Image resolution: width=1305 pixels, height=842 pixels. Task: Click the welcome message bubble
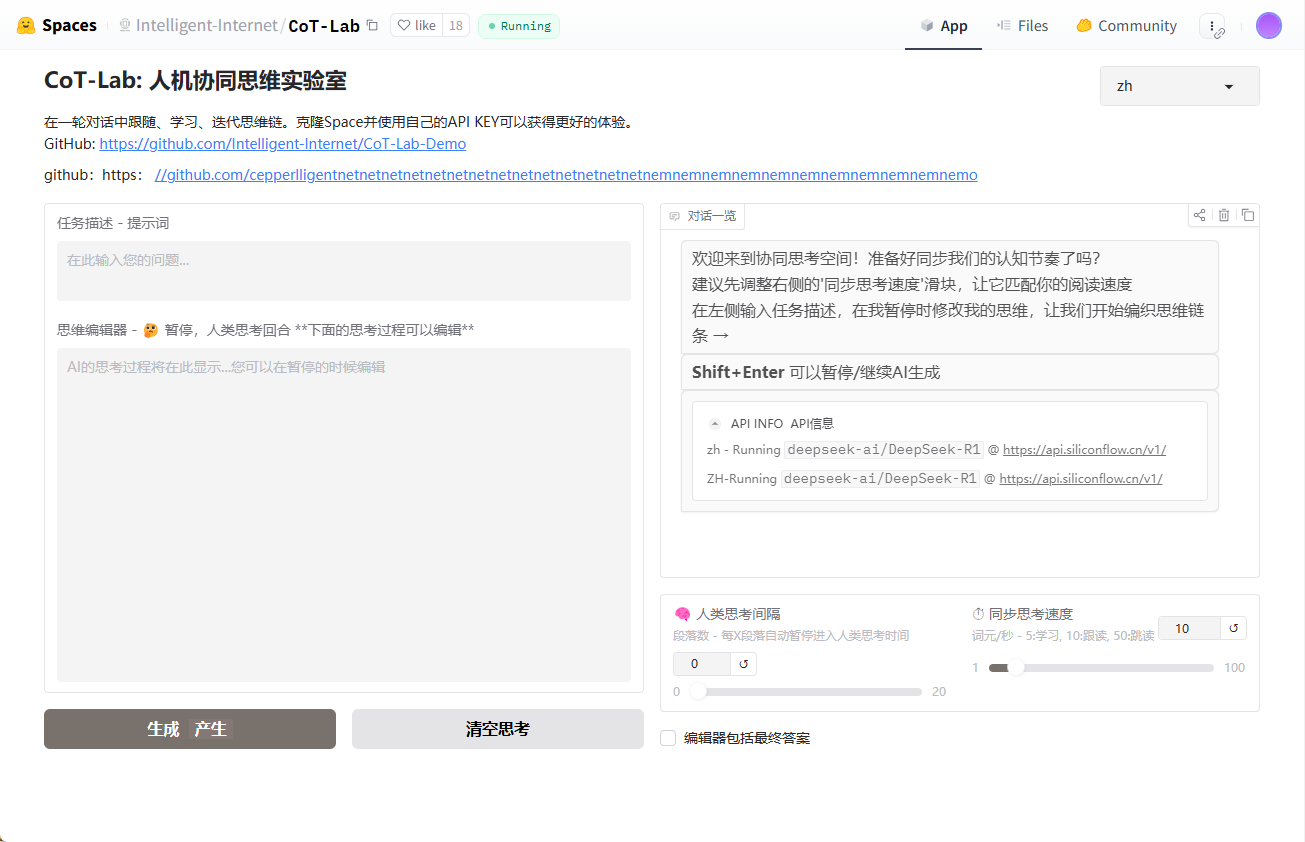click(949, 297)
